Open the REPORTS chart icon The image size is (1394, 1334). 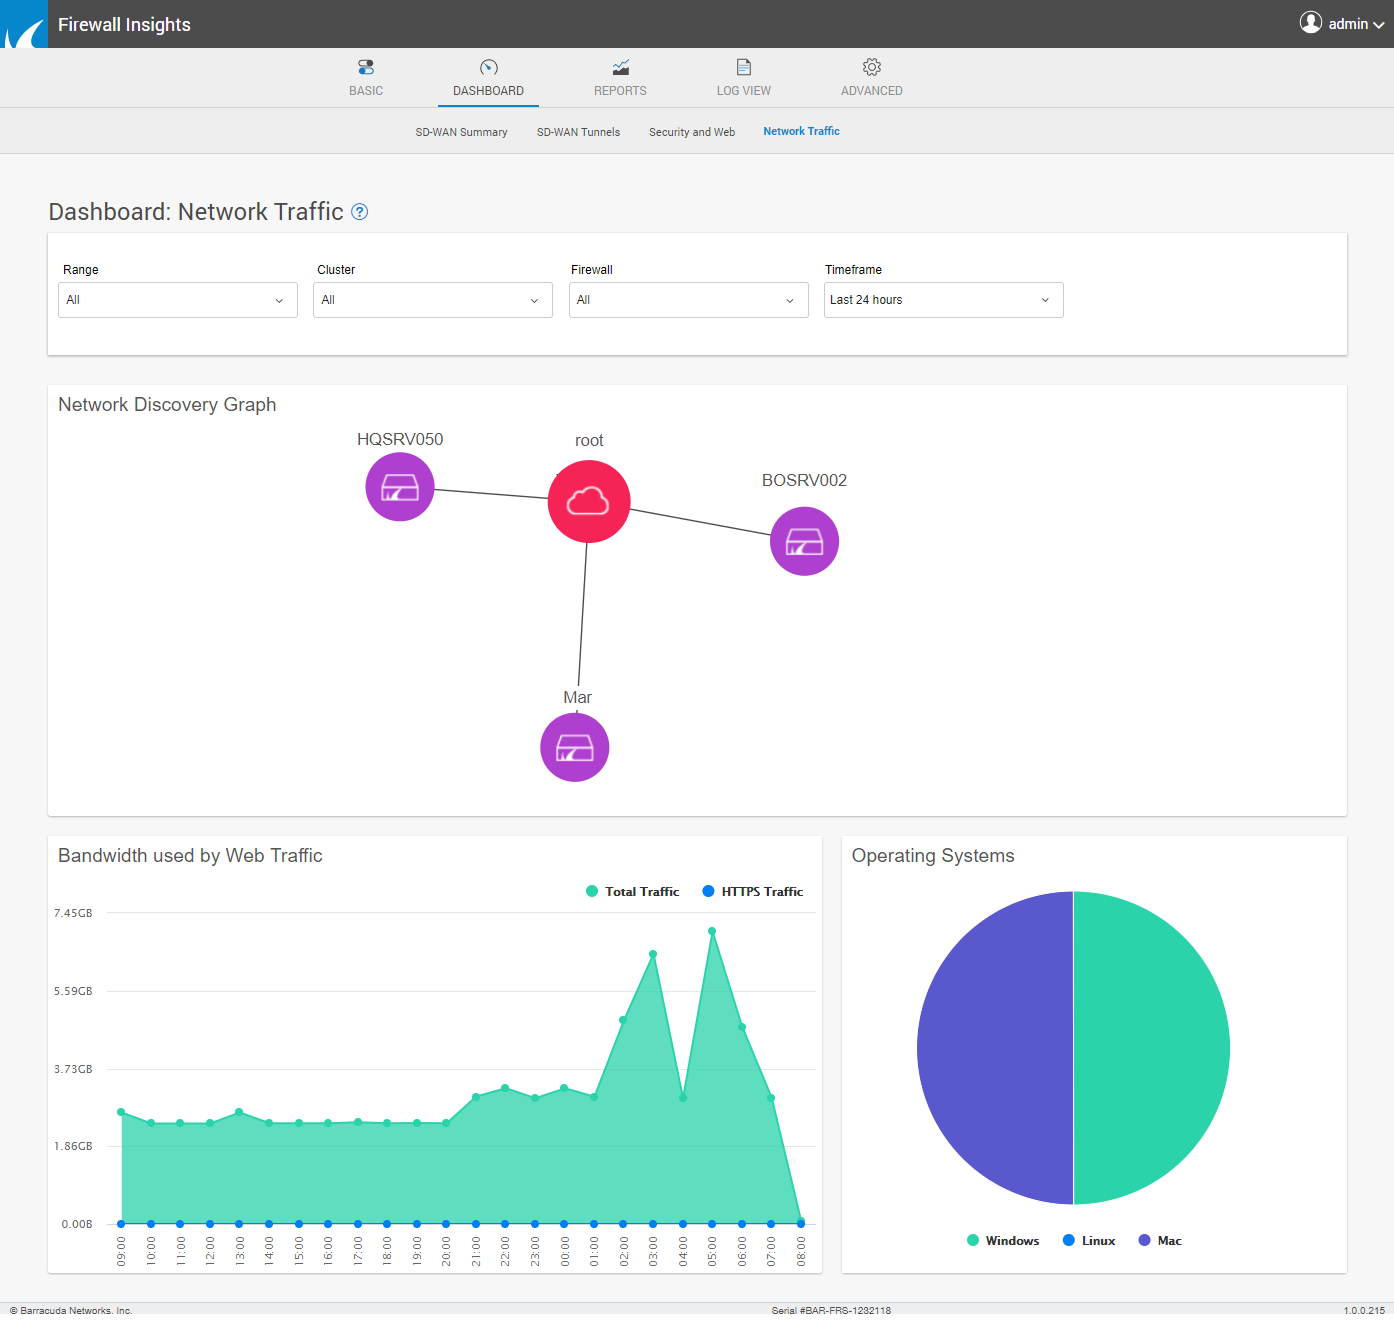click(621, 67)
